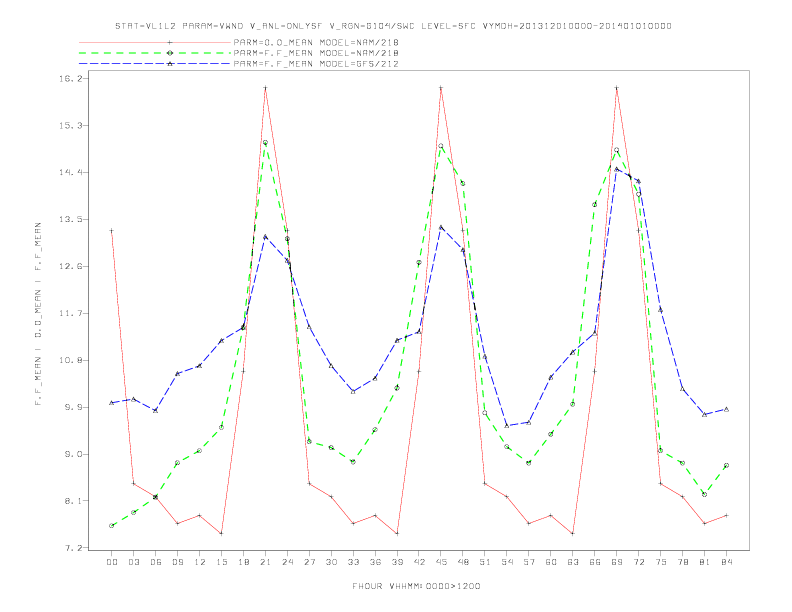
Task: Click y-axis tick label 9.0
Action: pos(73,454)
